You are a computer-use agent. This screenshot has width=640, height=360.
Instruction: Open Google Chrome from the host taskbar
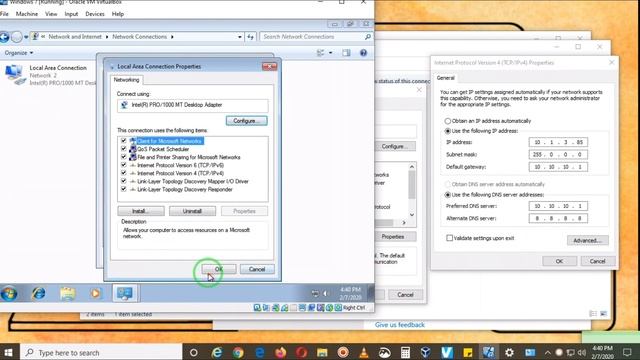[238, 352]
